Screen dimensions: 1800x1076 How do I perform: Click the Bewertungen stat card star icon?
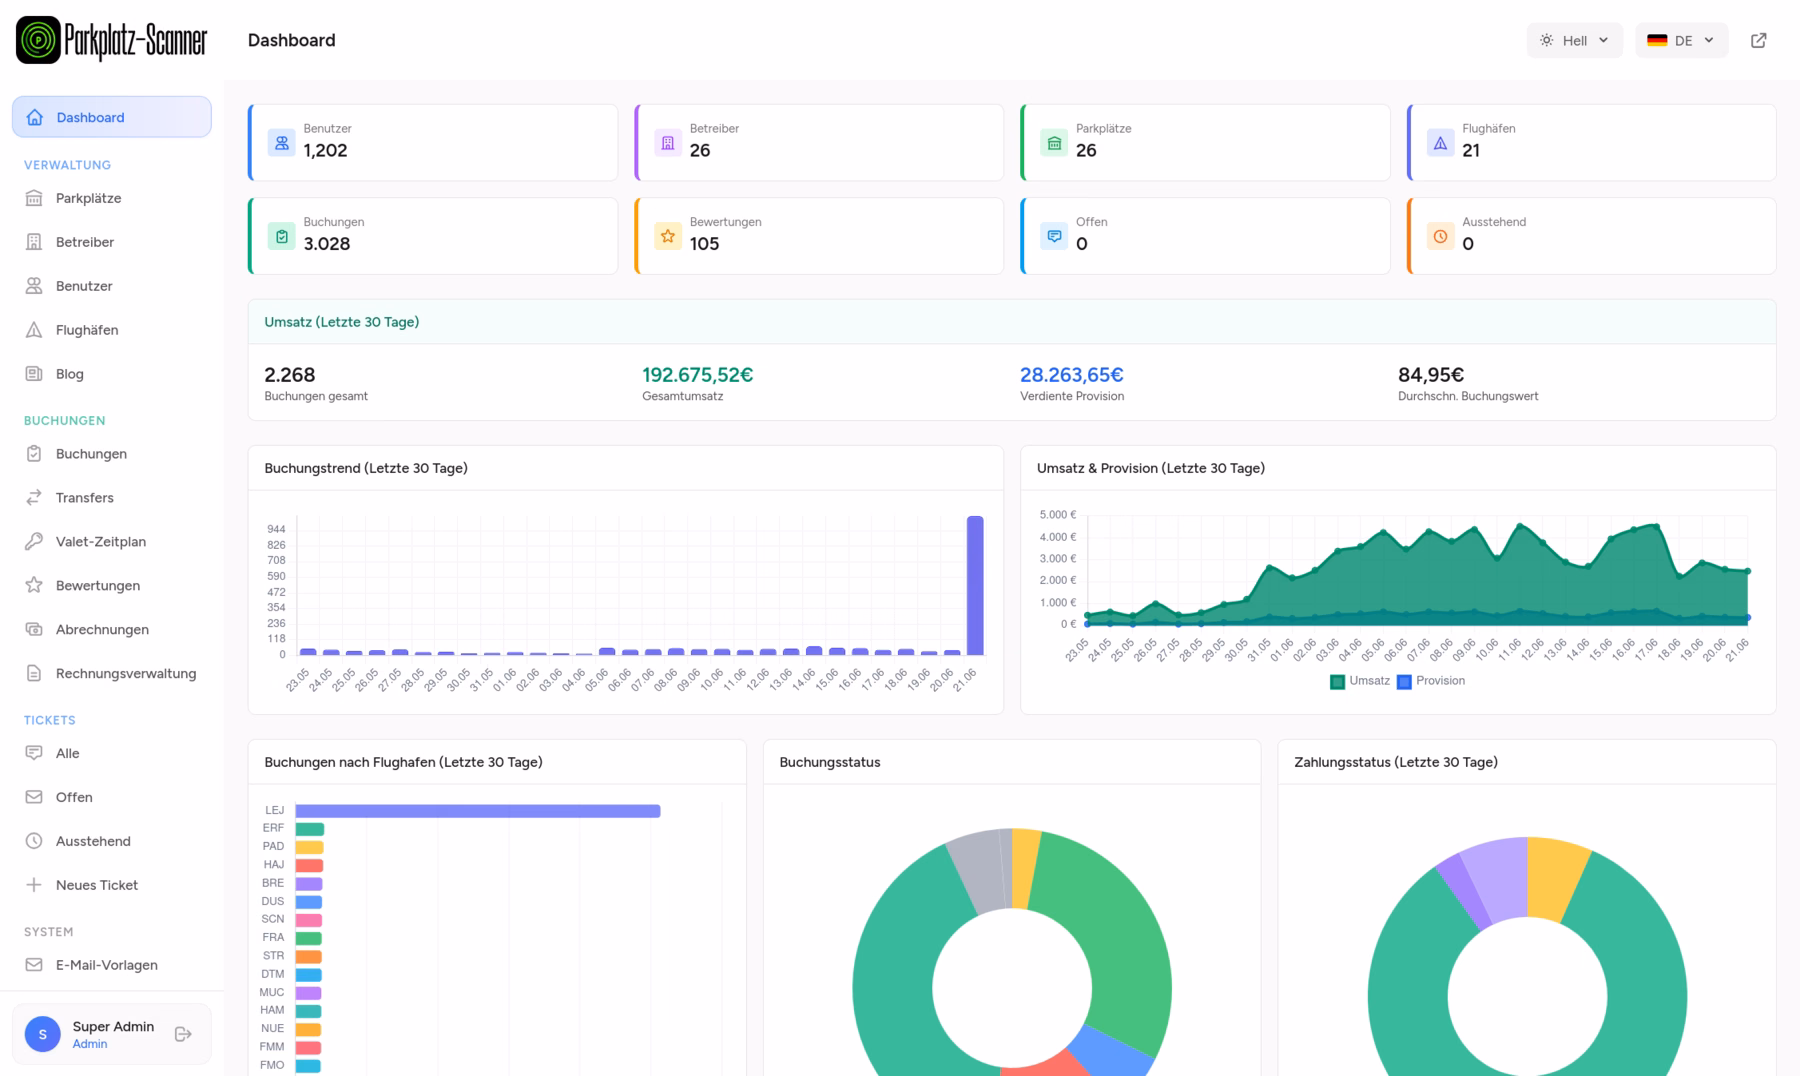pyautogui.click(x=668, y=236)
